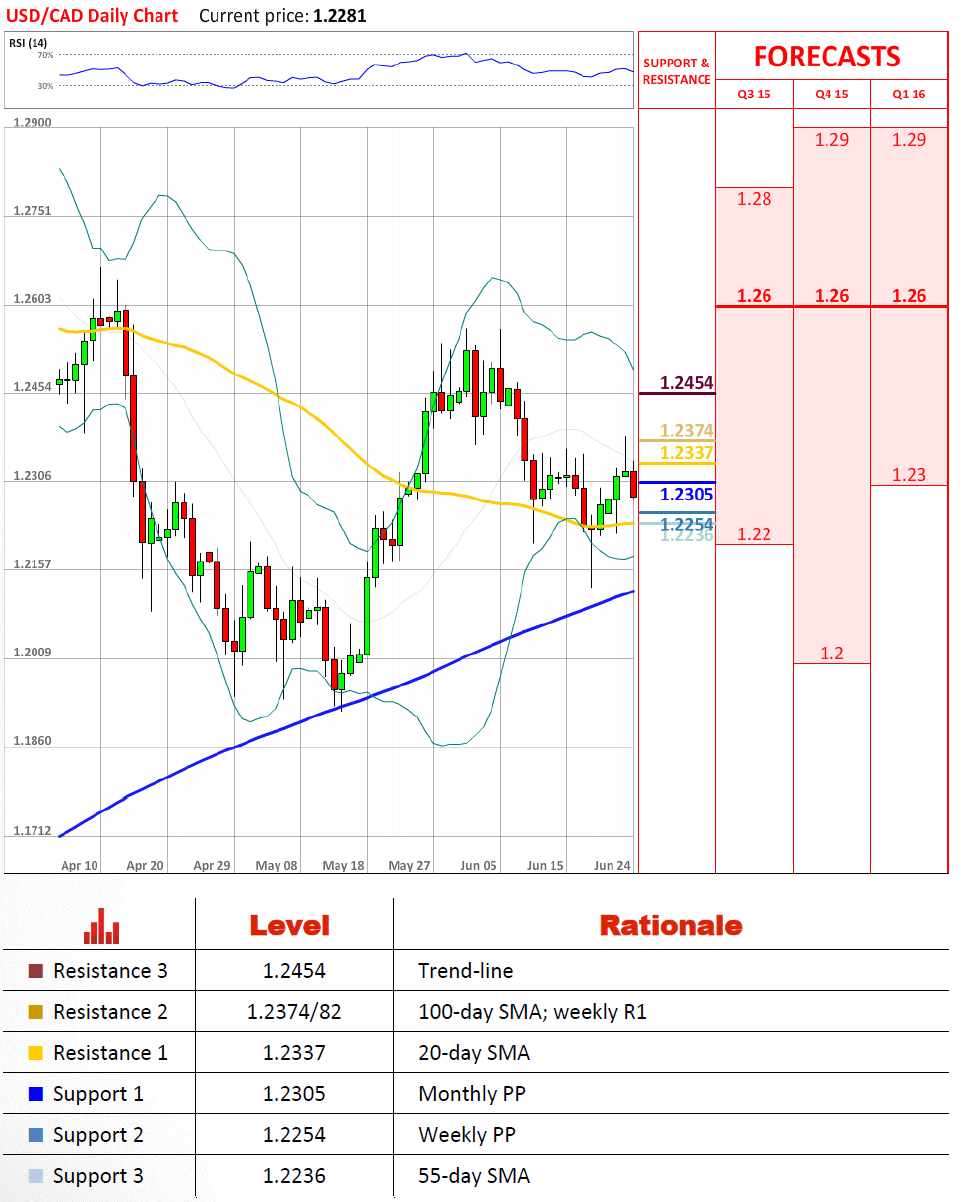Screen dimensions: 969x1202
Task: Click the 1.23 forecast value in Q1 16
Action: [x=909, y=475]
